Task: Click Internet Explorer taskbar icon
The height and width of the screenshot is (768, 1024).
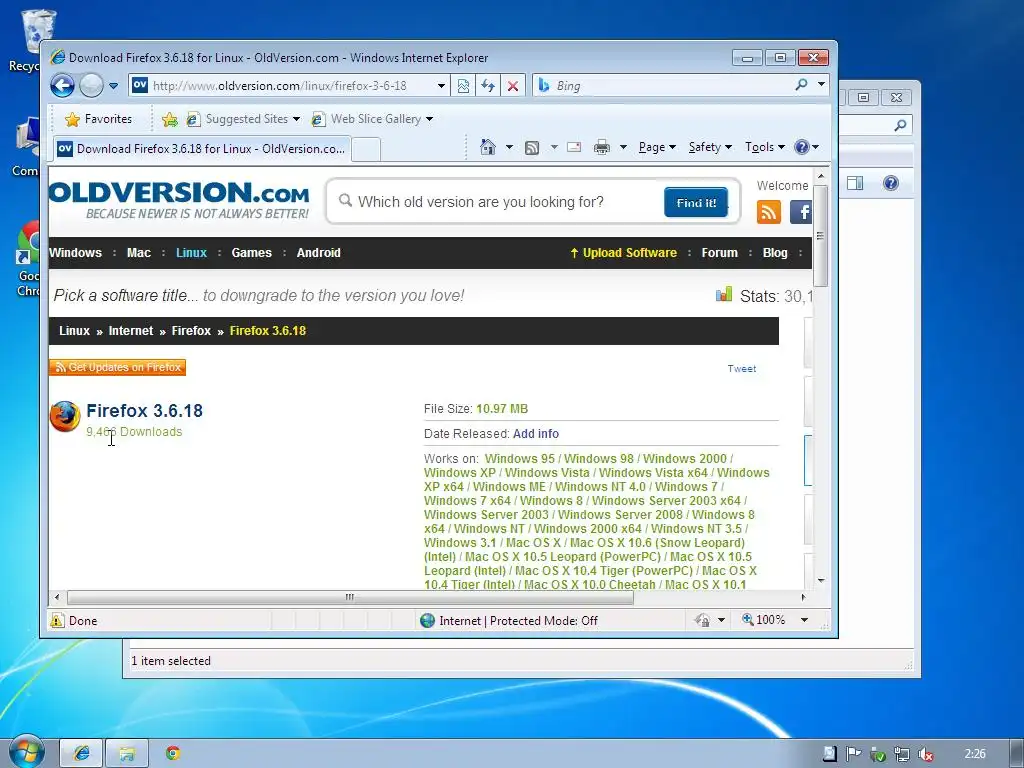Action: [82, 754]
